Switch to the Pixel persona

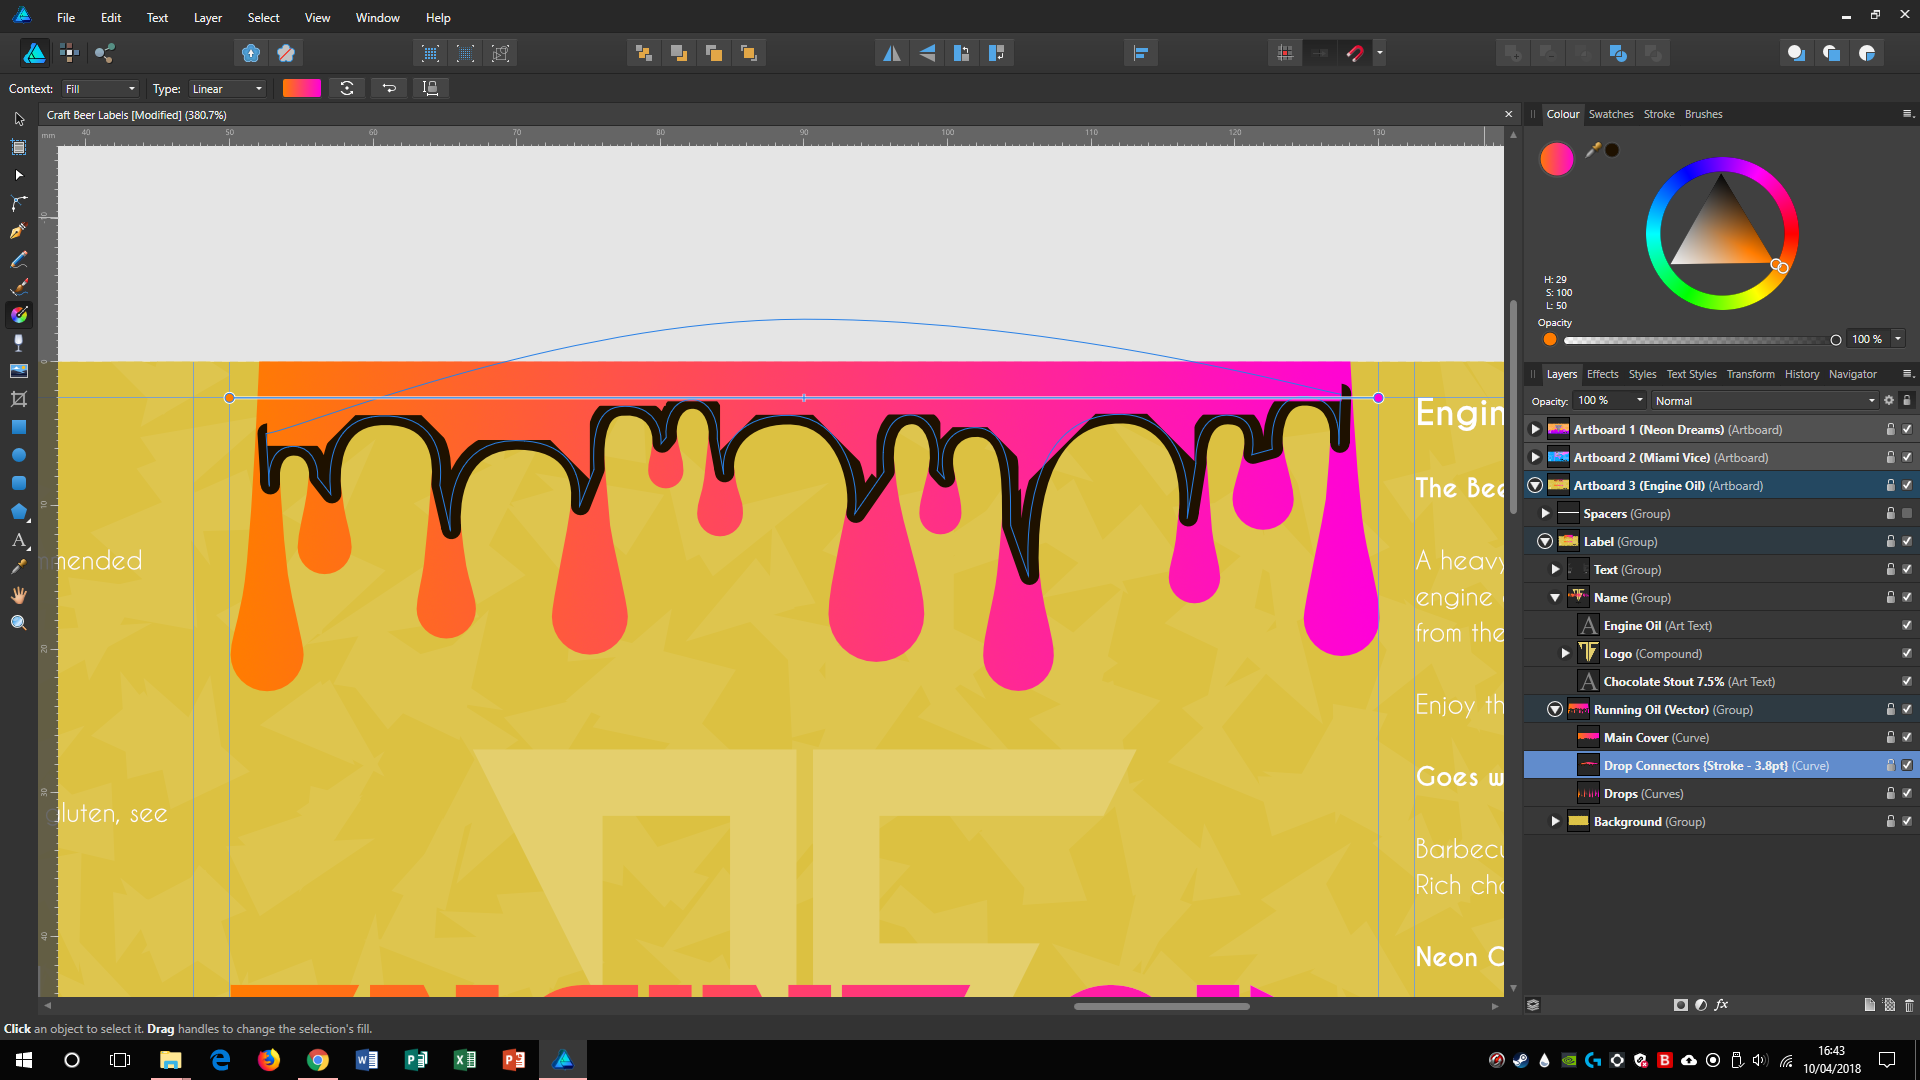[x=69, y=53]
